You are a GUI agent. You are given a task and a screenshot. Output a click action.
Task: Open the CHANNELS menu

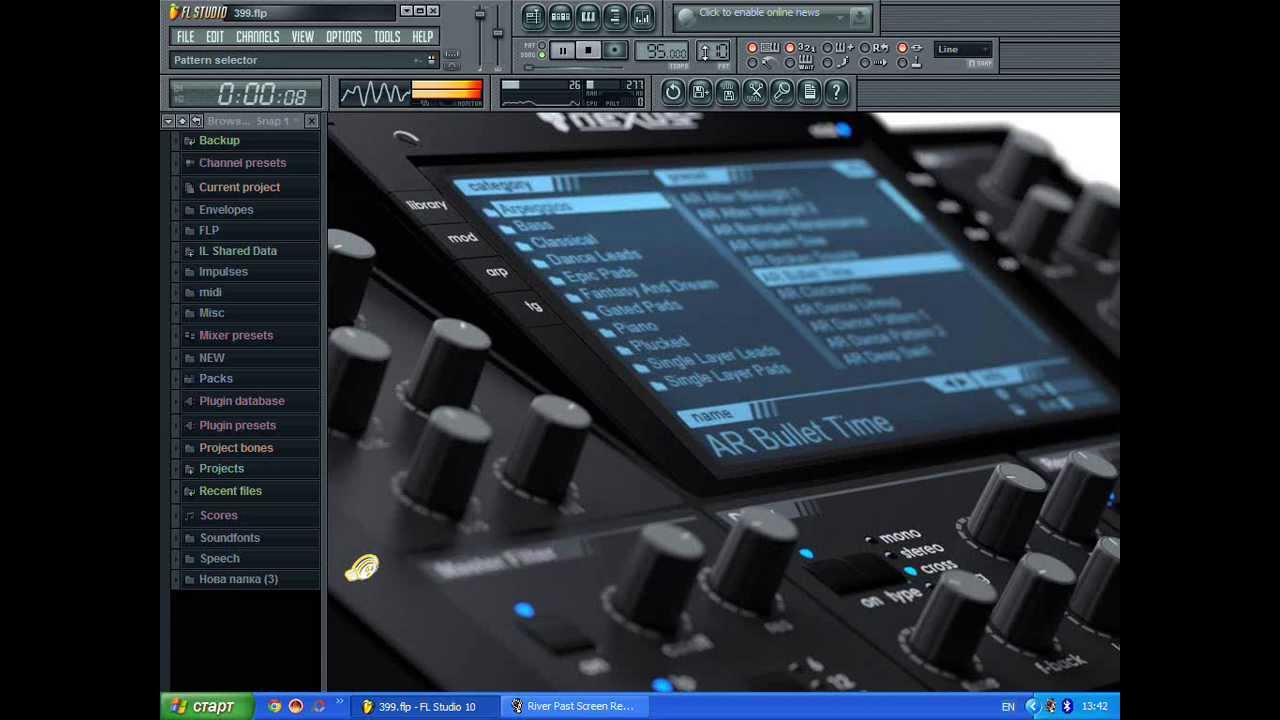point(257,37)
